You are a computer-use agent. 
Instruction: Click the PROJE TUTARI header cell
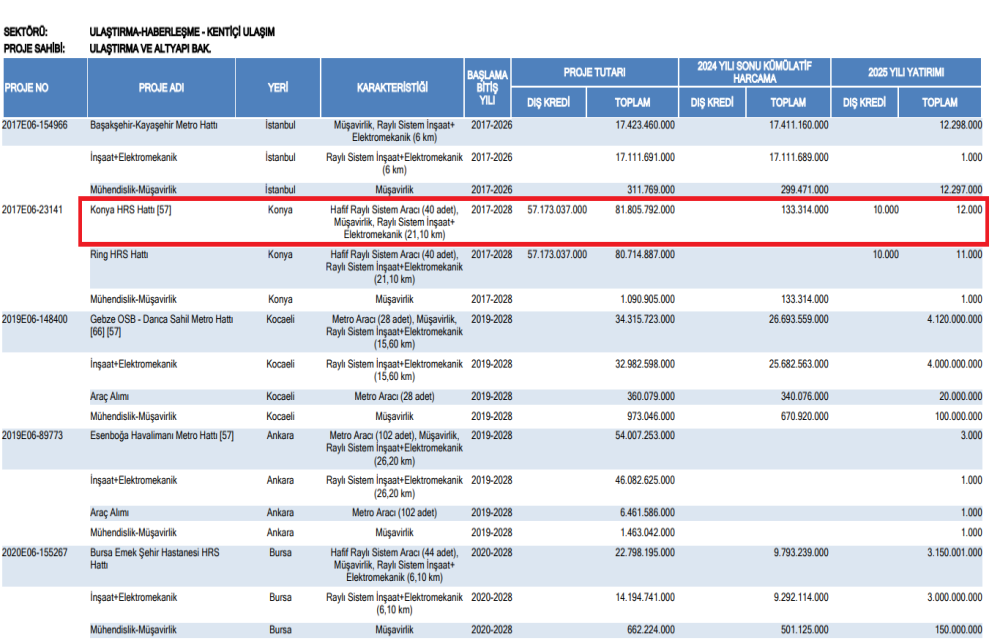594,73
